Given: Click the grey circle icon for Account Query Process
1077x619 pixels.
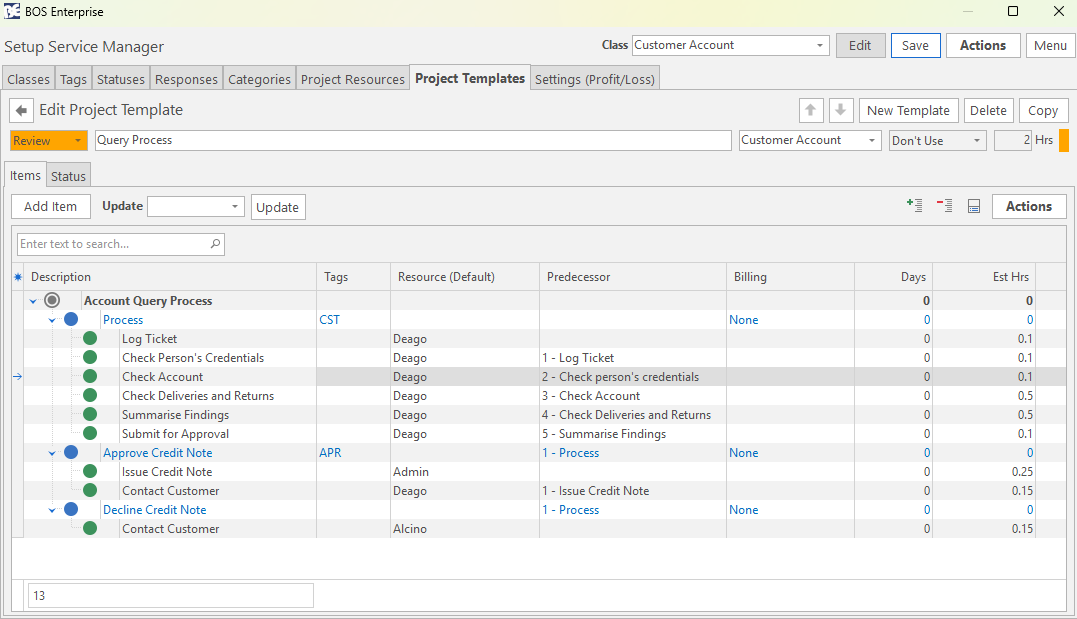Looking at the screenshot, I should [52, 300].
